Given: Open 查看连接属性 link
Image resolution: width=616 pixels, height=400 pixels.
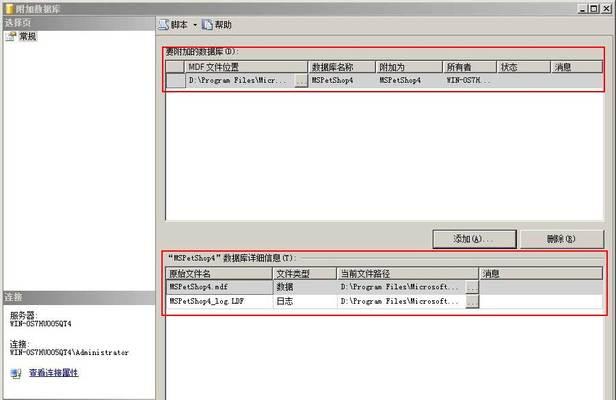Looking at the screenshot, I should (54, 372).
